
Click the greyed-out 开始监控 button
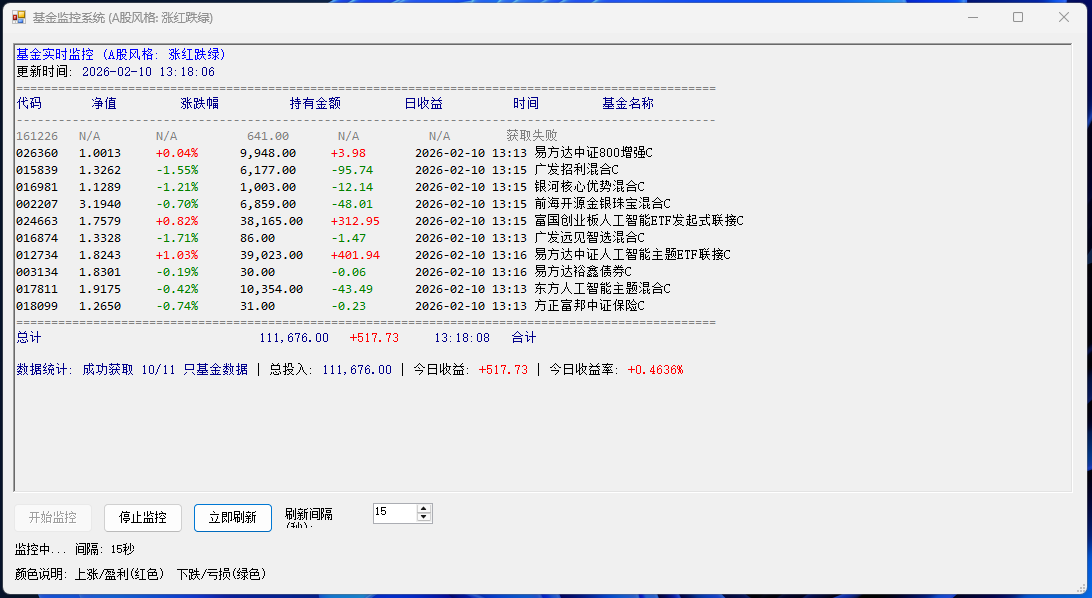(53, 517)
